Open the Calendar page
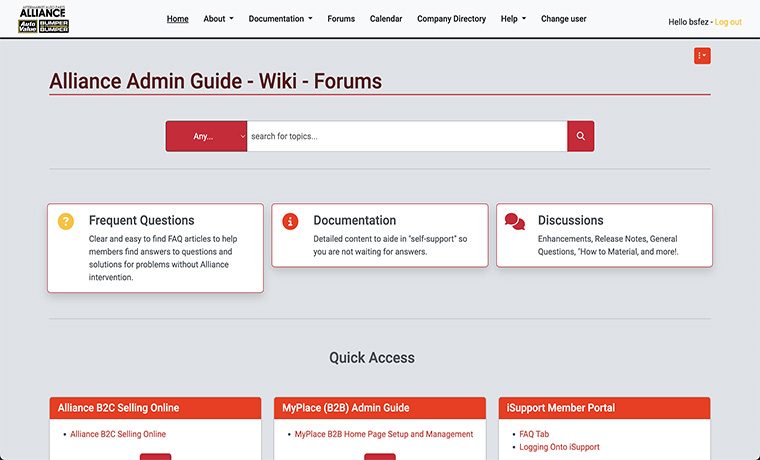760x460 pixels. pos(386,19)
